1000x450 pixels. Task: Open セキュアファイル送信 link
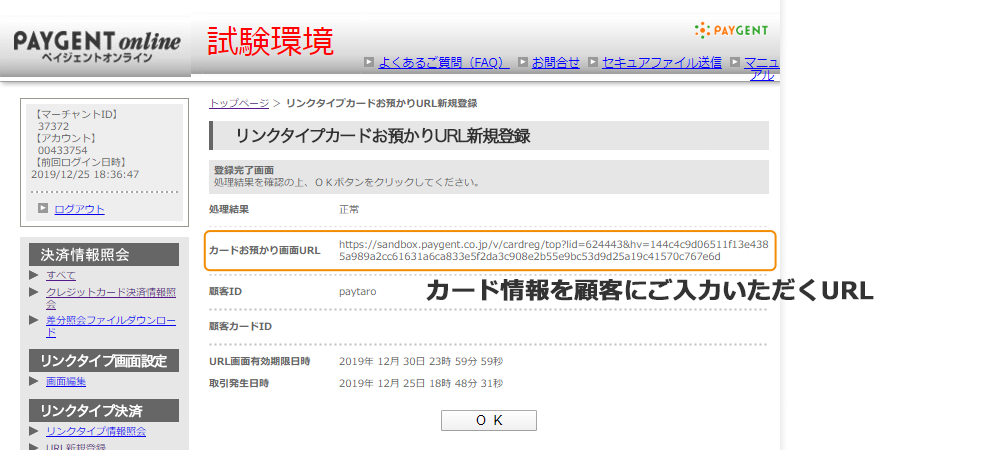662,62
